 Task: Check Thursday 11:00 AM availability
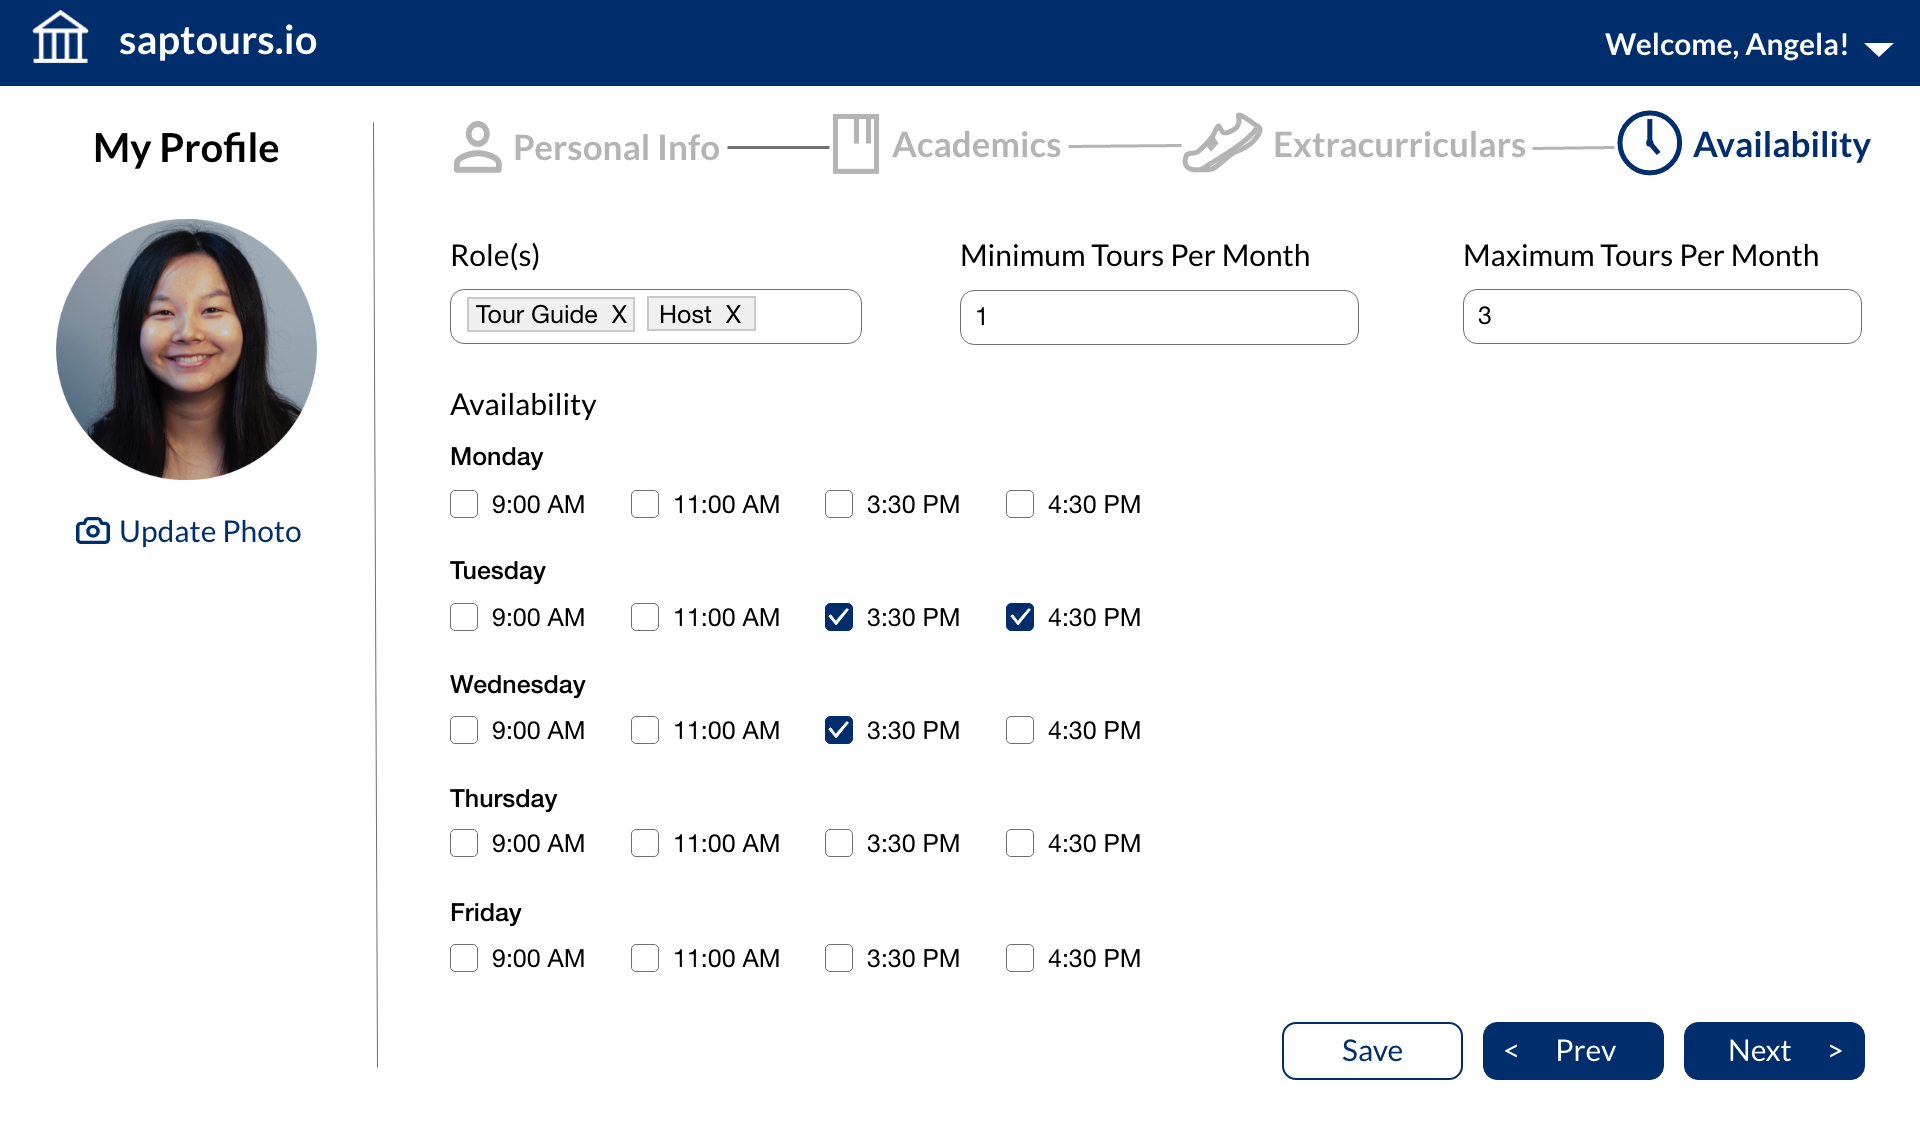(645, 843)
